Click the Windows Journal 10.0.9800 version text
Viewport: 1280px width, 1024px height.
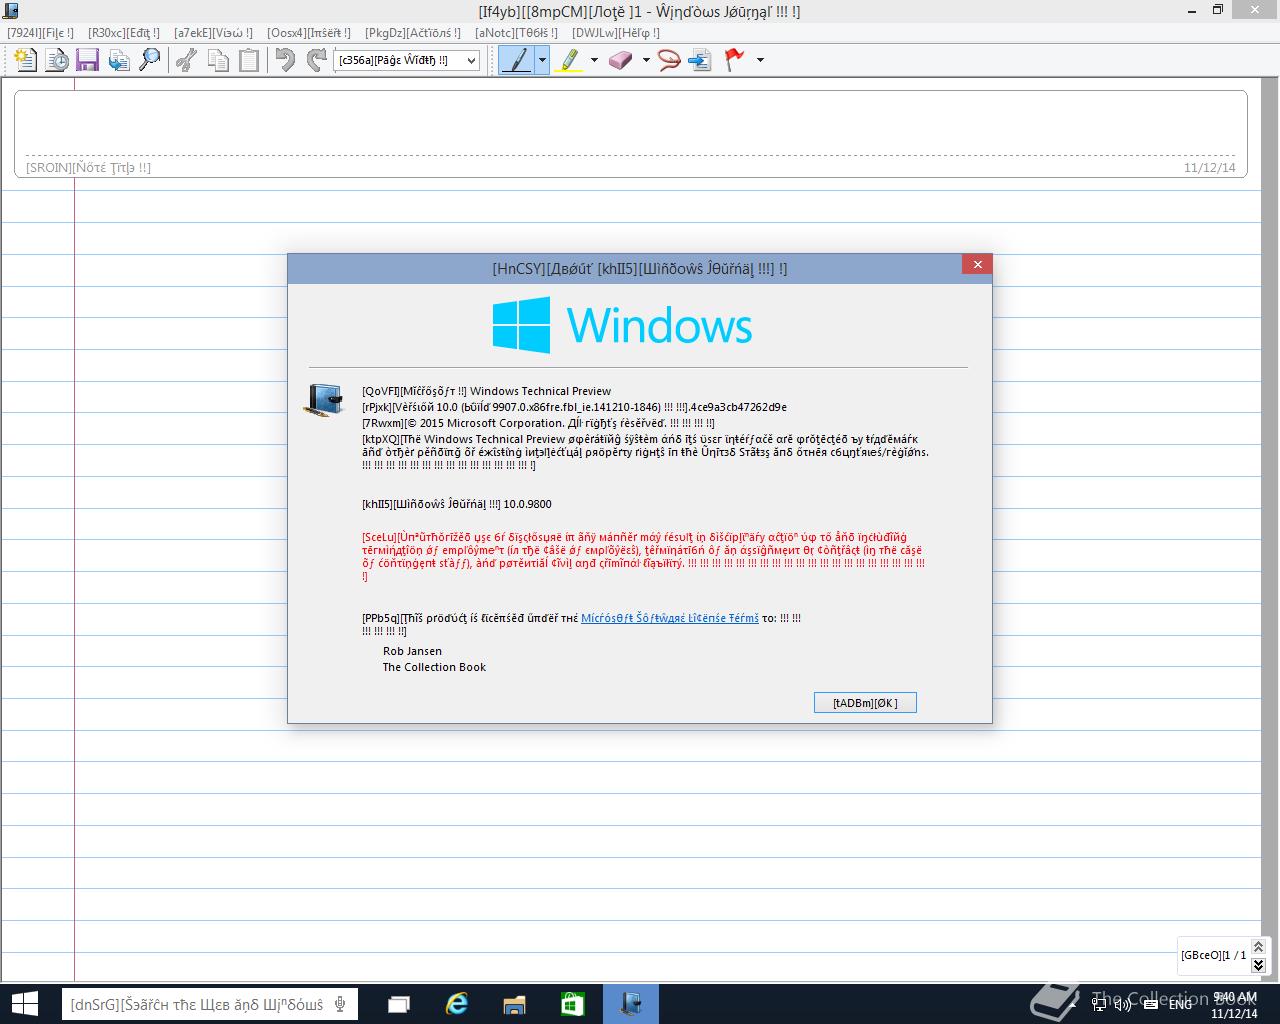456,504
